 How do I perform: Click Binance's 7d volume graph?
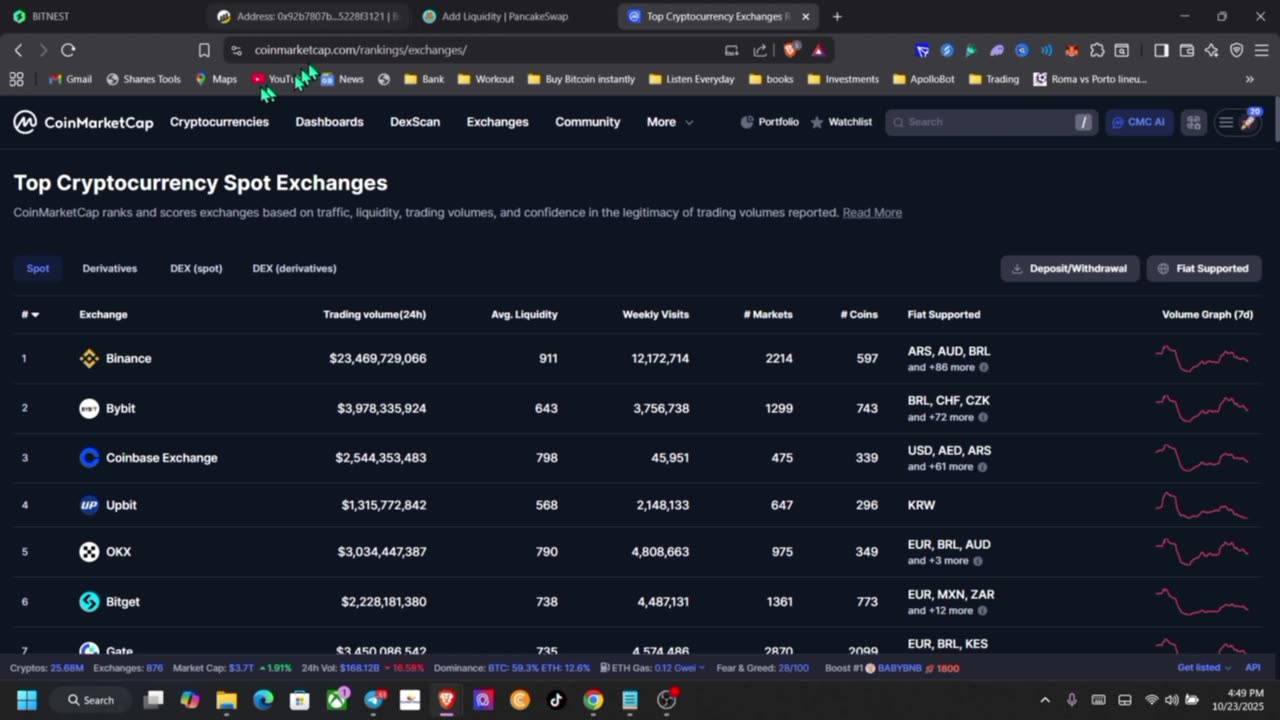[x=1202, y=358]
